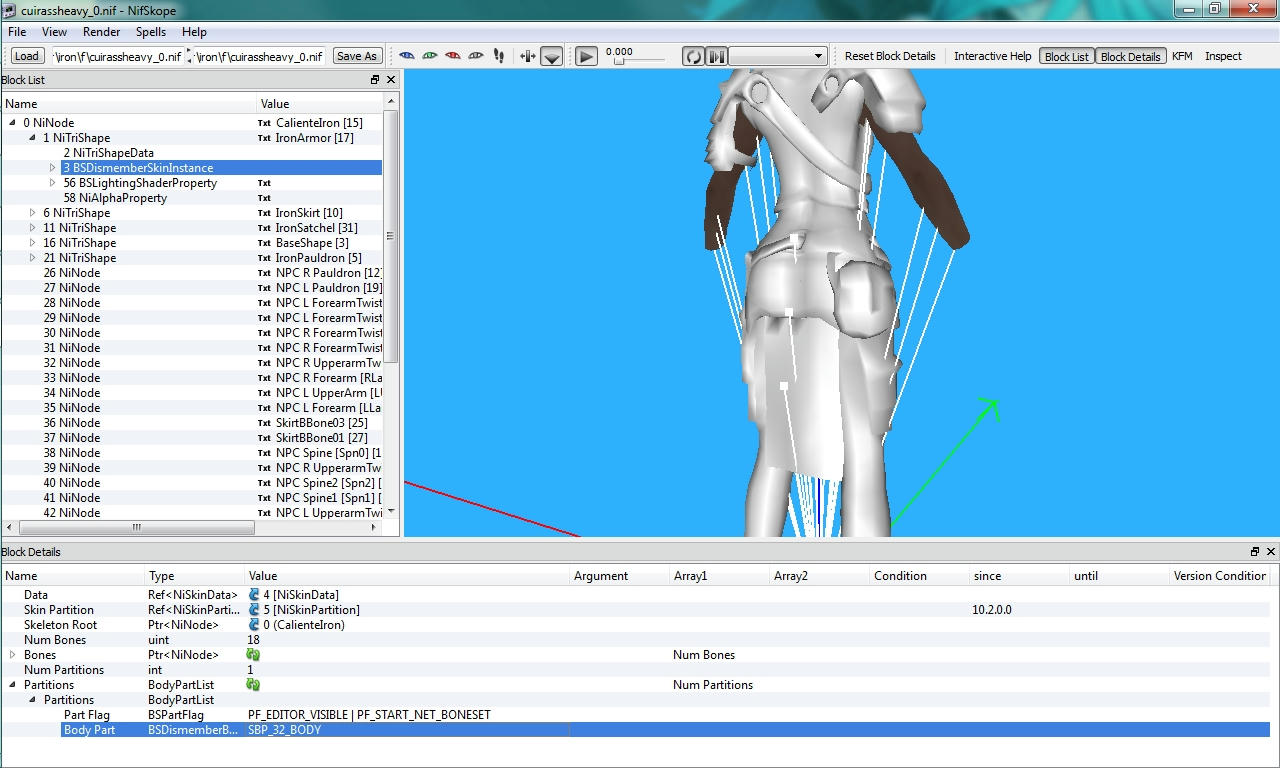Click the Txt icon beside IronPauldron

[x=264, y=258]
